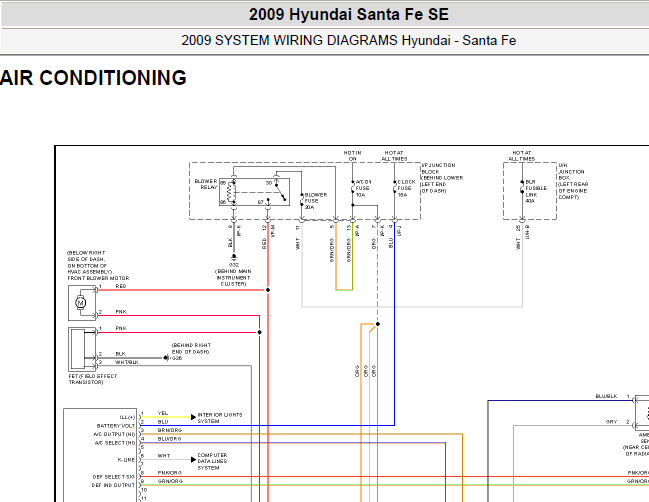This screenshot has width=649, height=502.
Task: Click the FET transistor component box
Action: [x=82, y=349]
